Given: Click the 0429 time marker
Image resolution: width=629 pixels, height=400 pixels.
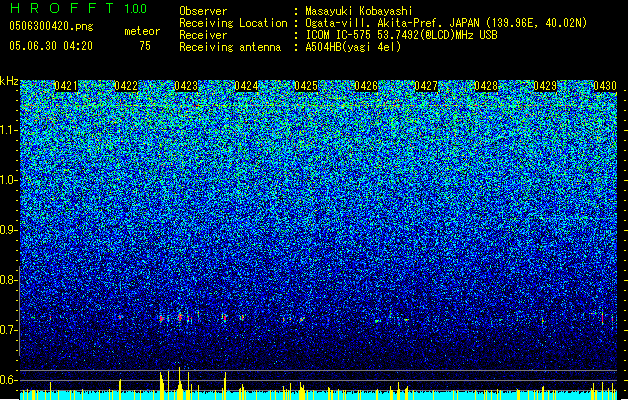Looking at the screenshot, I should tap(545, 86).
